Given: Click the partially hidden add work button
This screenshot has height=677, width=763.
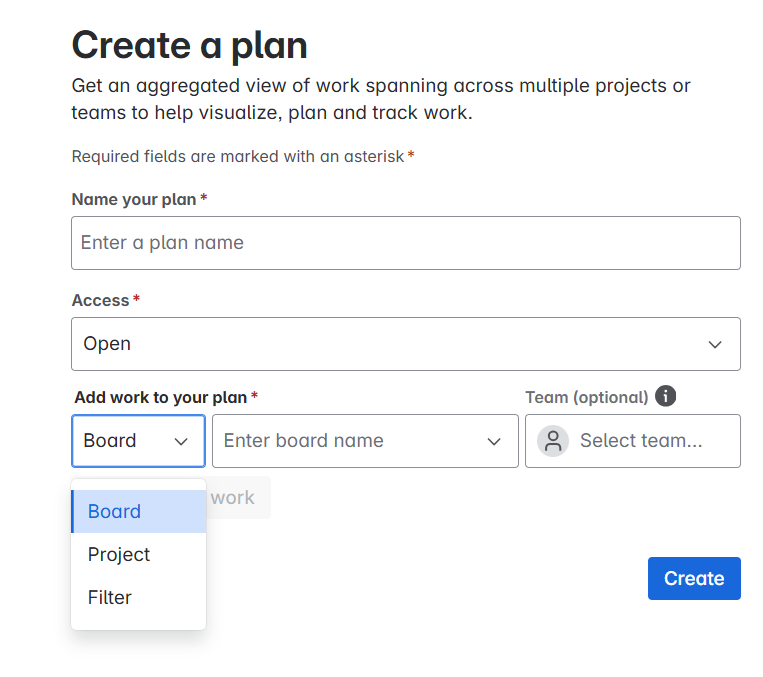Looking at the screenshot, I should [x=238, y=497].
